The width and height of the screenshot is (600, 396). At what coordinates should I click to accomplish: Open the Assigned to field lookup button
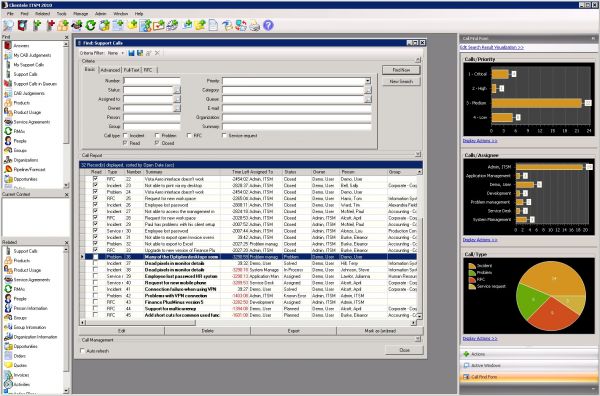[177, 99]
